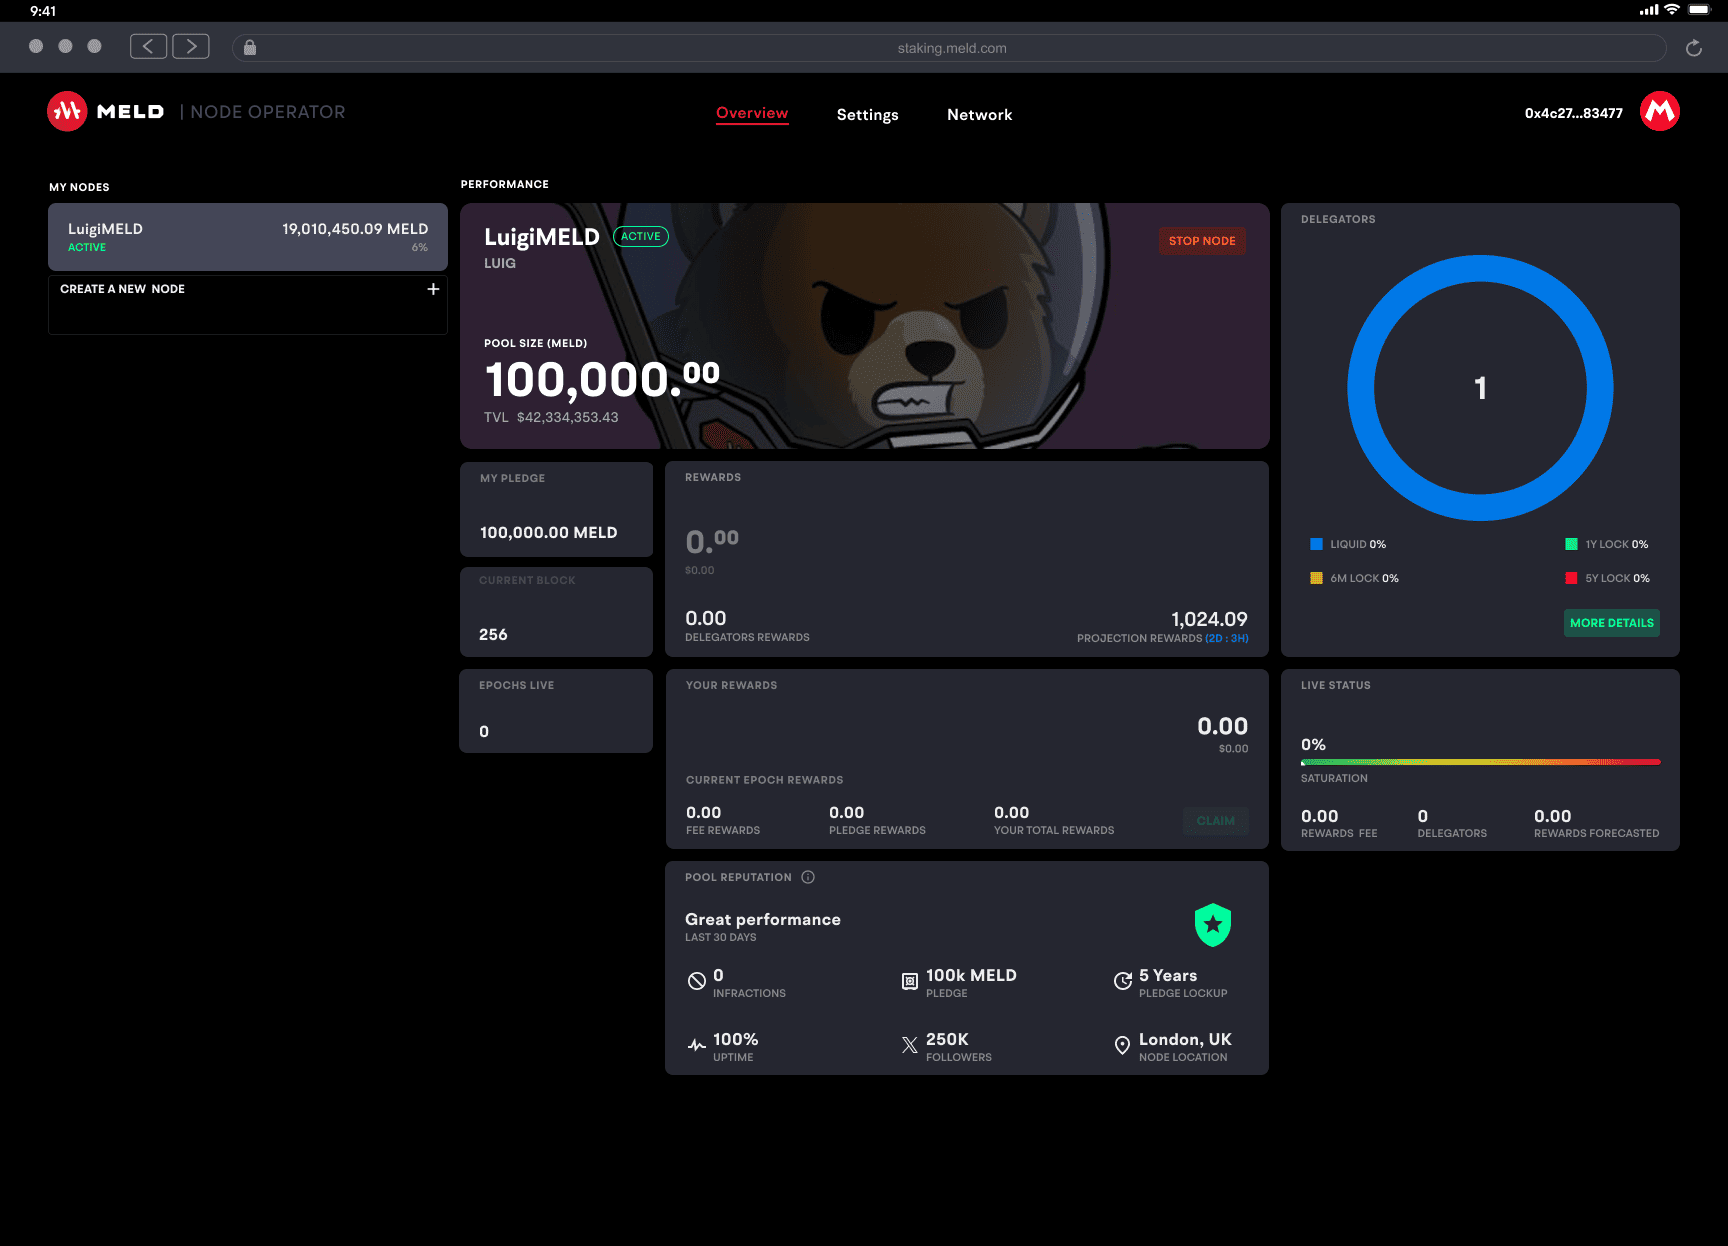Click the clock icon for 5 Years pledge lockup
The image size is (1728, 1246).
coord(1122,981)
